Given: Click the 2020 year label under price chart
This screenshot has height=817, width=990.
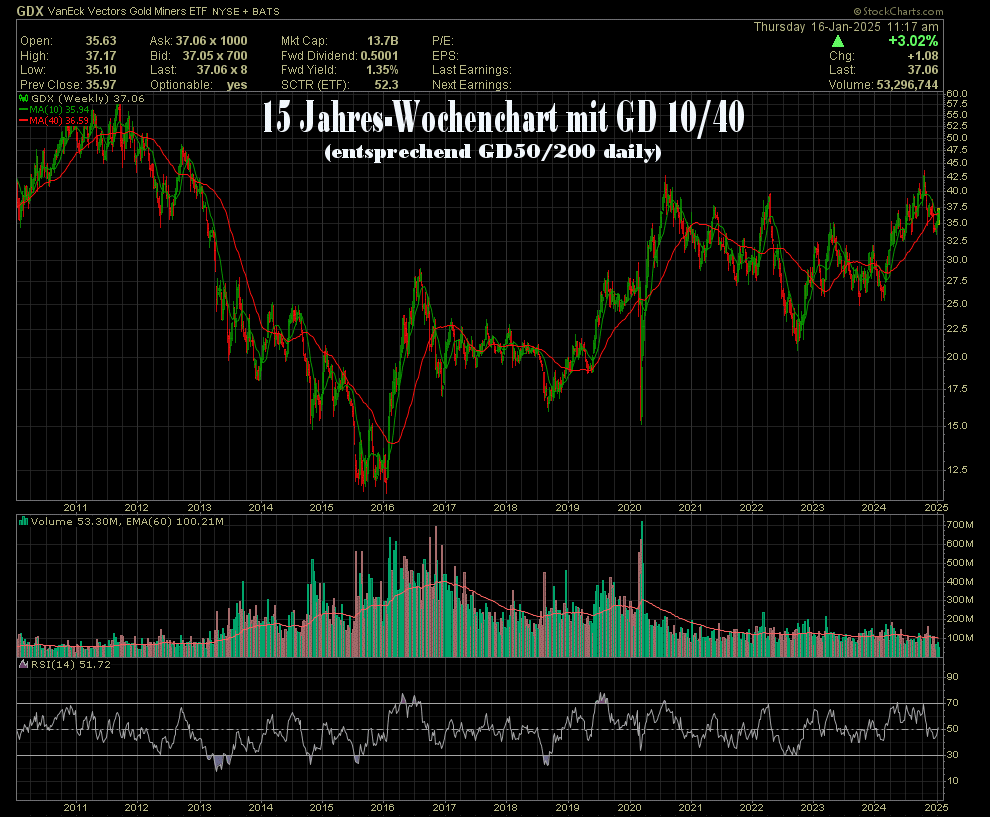Looking at the screenshot, I should (x=629, y=507).
